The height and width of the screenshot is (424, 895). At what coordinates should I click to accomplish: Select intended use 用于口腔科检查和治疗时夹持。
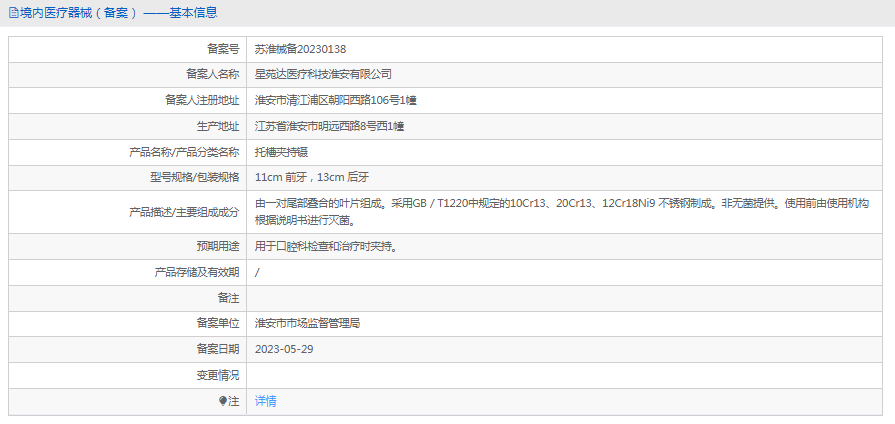tap(326, 247)
